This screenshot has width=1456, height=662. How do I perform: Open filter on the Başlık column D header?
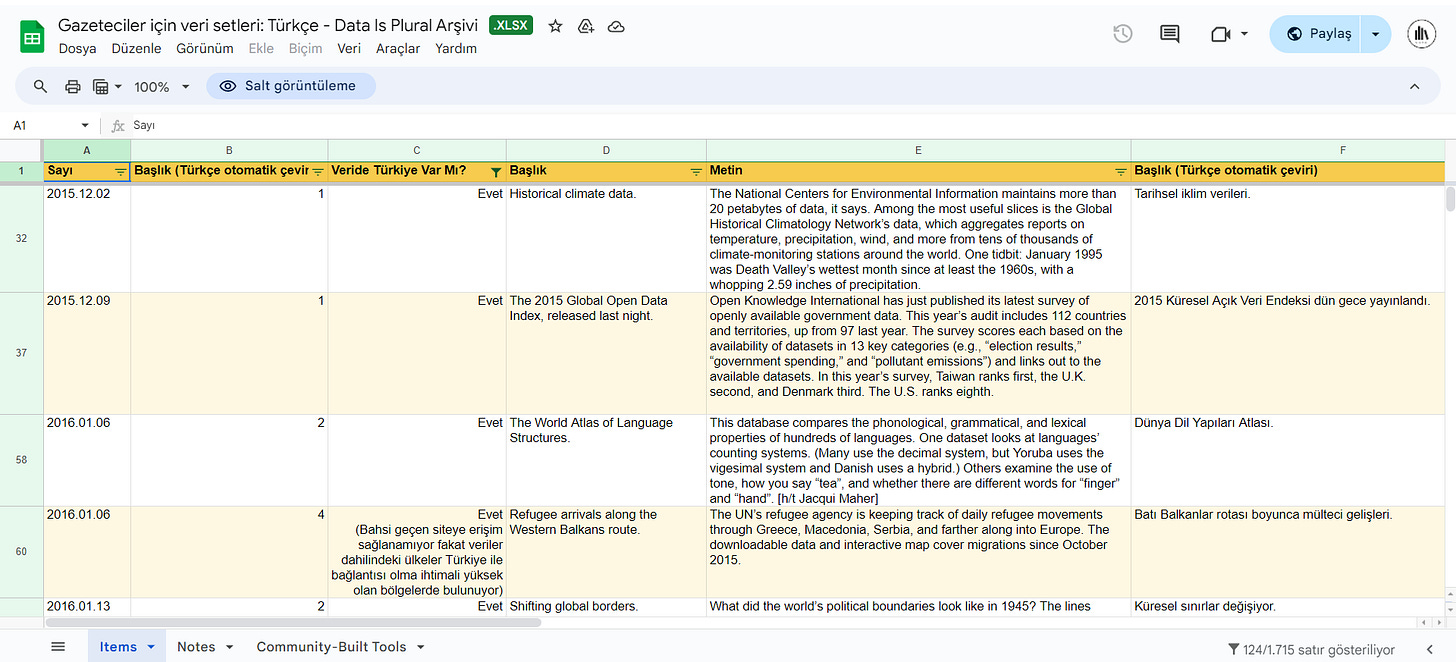click(696, 172)
